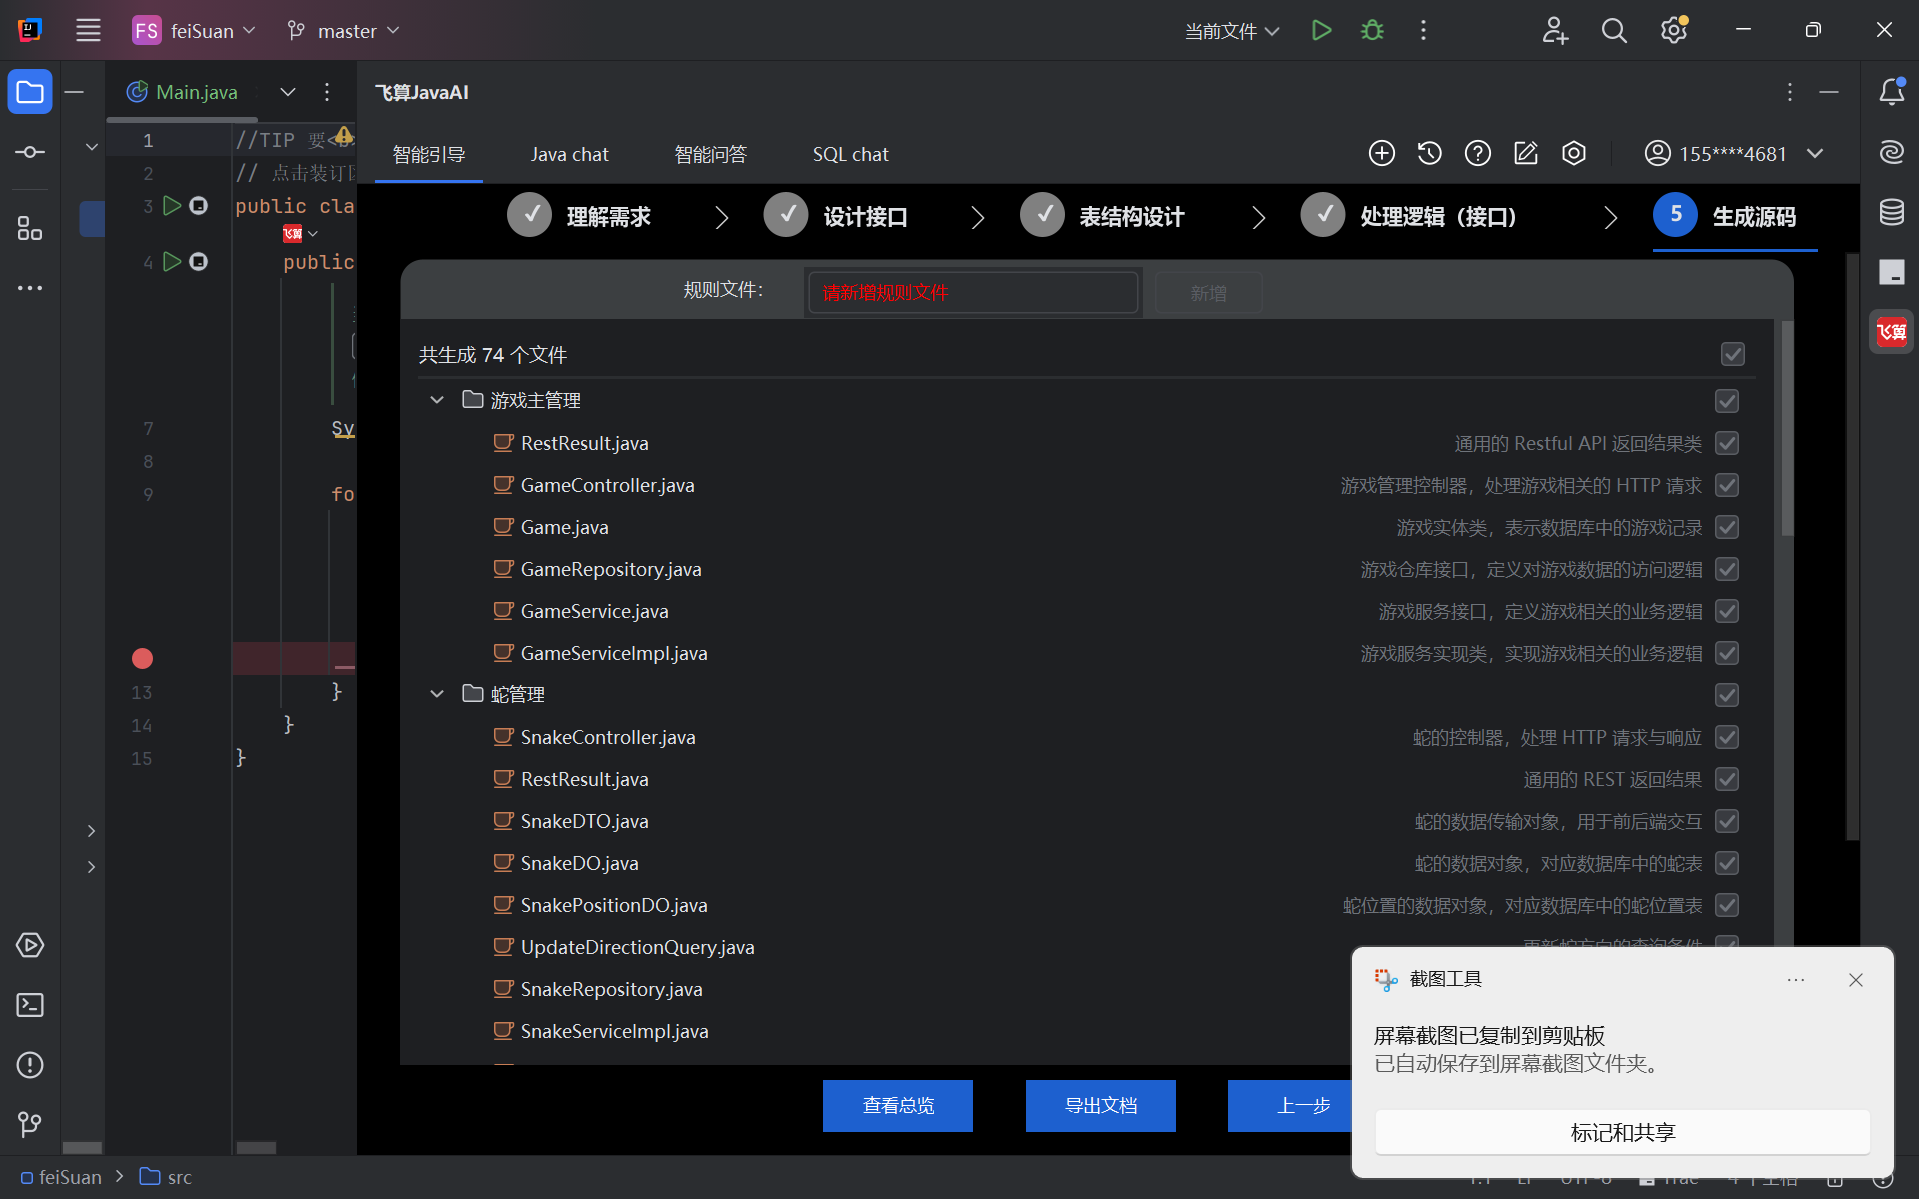
Task: Toggle the select-all files checkbox
Action: tap(1733, 354)
